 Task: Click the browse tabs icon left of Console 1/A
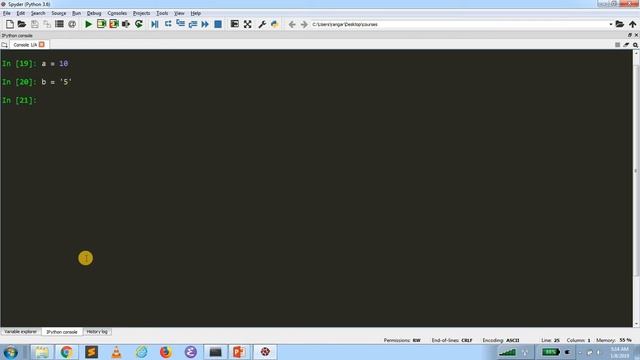pyautogui.click(x=4, y=45)
